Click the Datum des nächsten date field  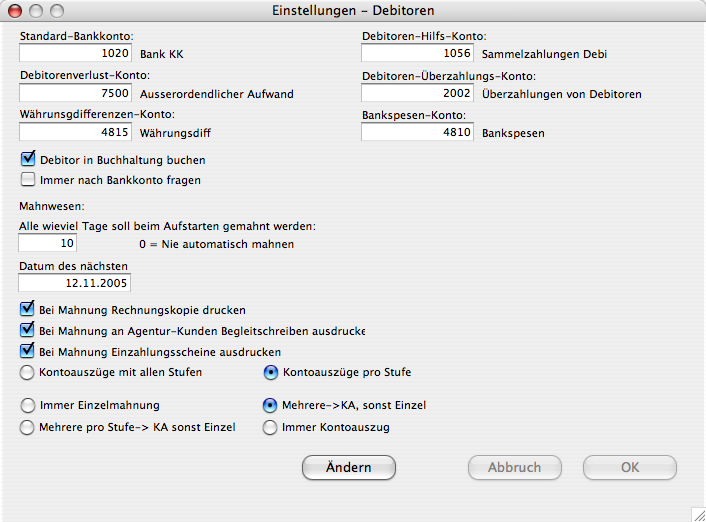tap(76, 283)
